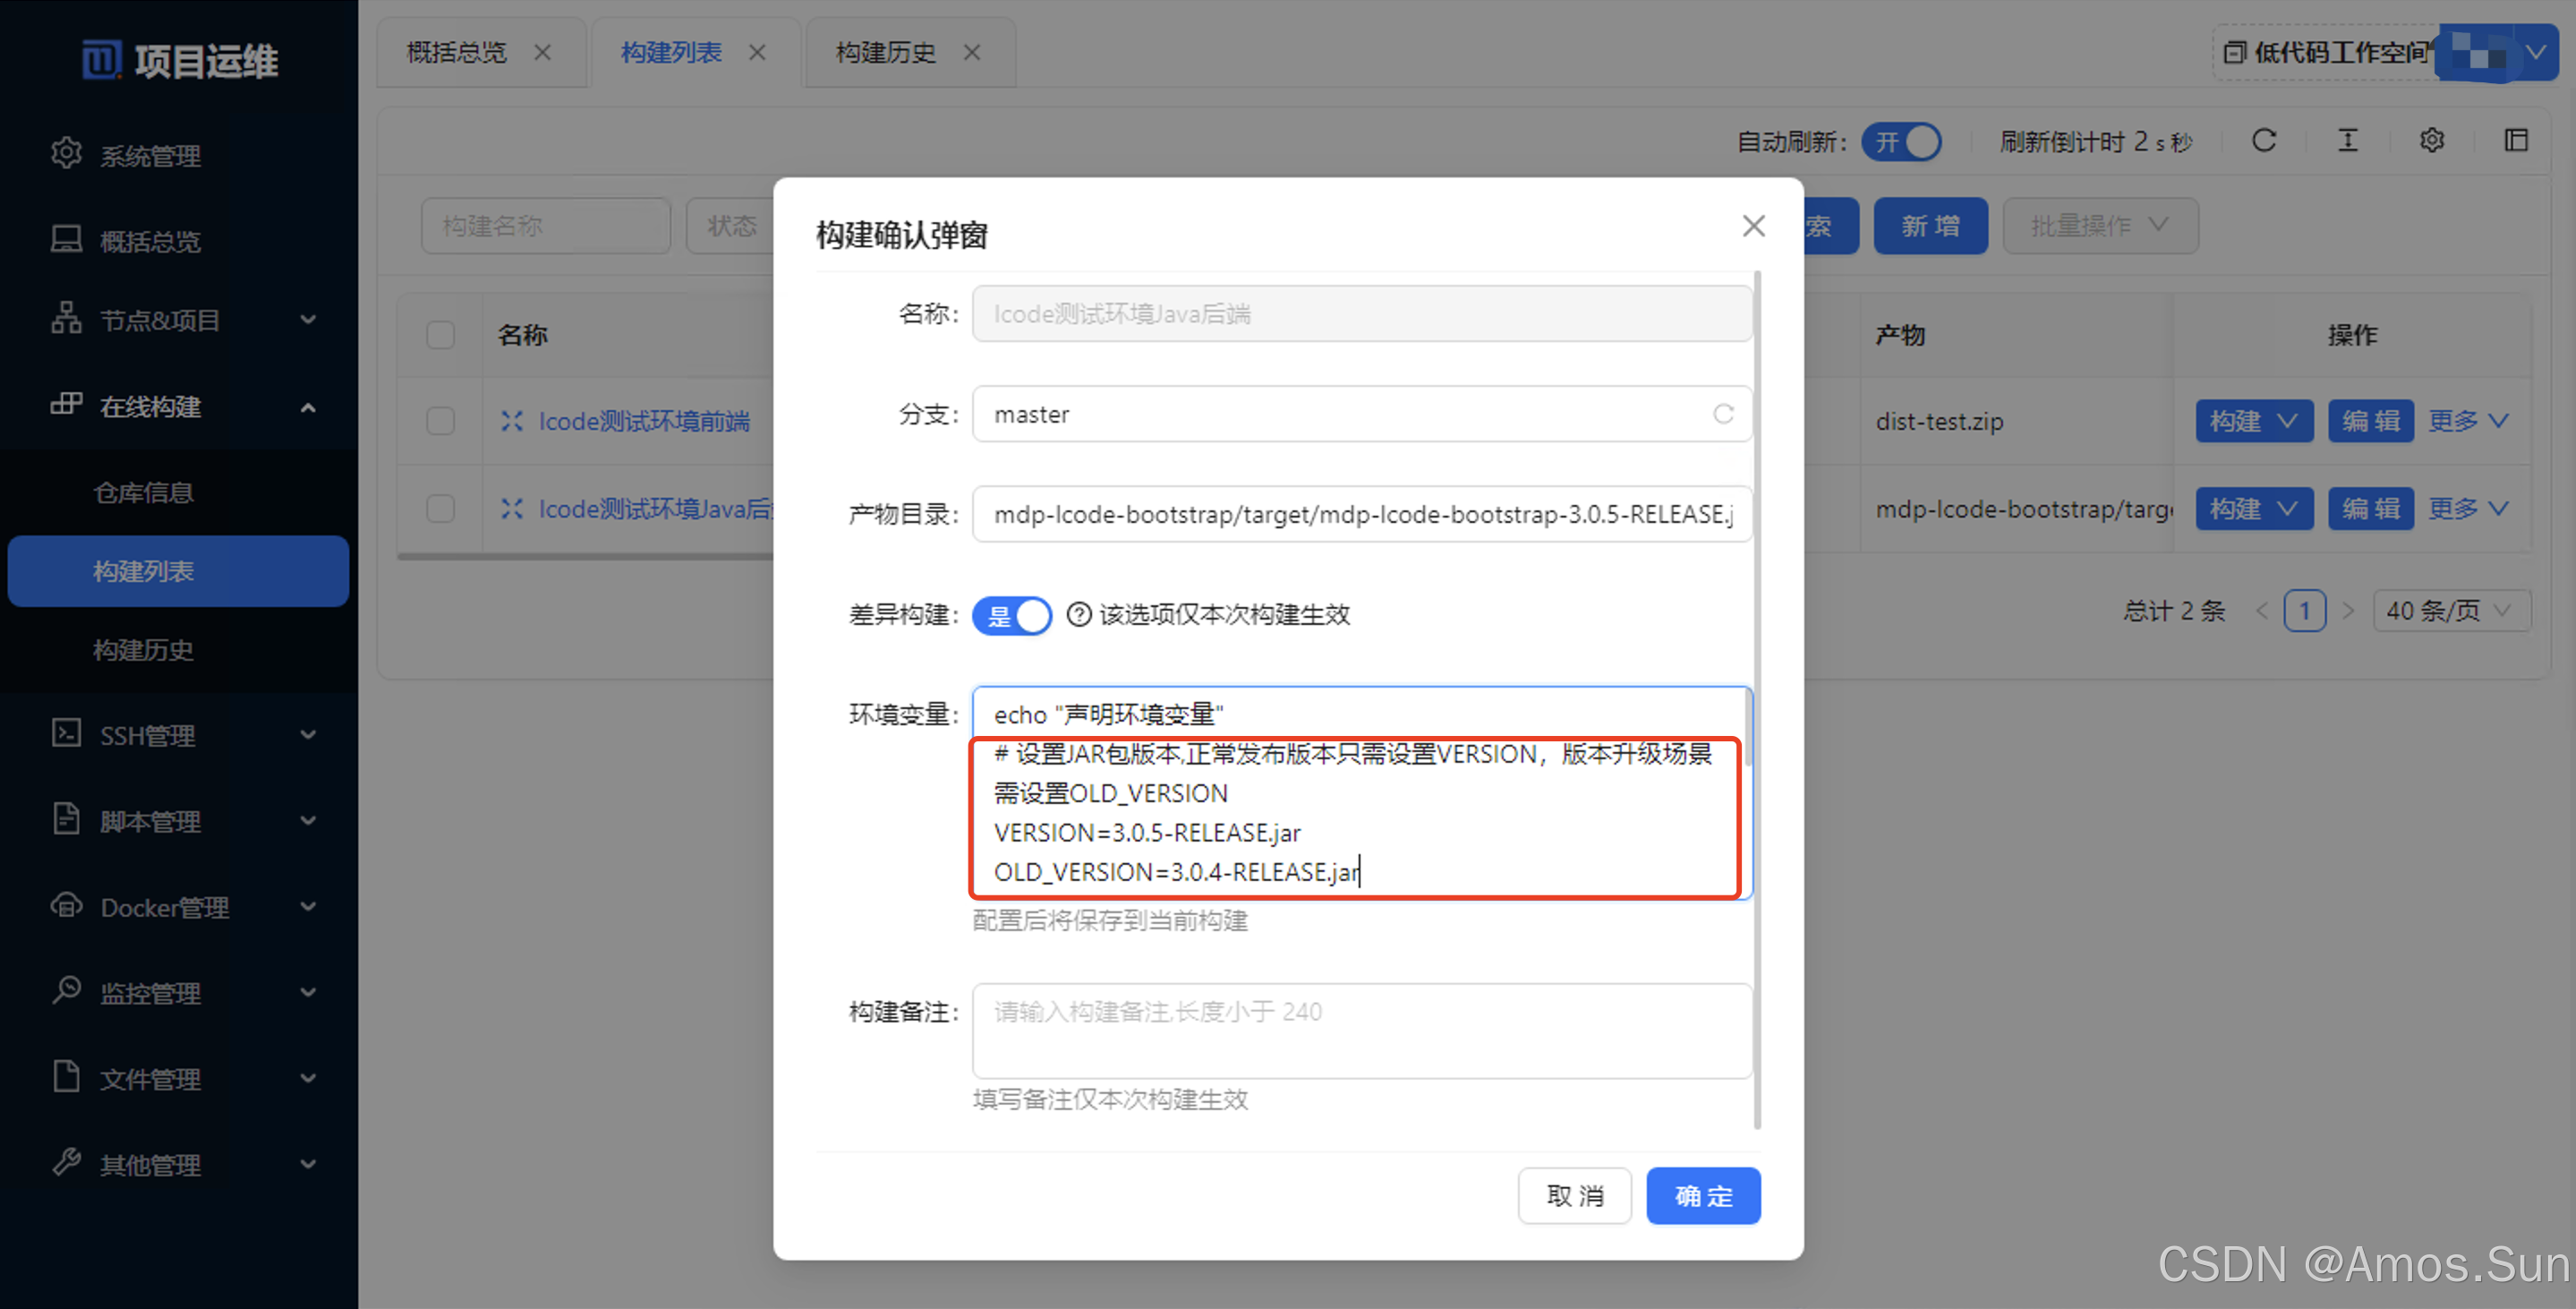Toggle the 差异构建 switch off
Image resolution: width=2576 pixels, height=1309 pixels.
(x=1011, y=615)
